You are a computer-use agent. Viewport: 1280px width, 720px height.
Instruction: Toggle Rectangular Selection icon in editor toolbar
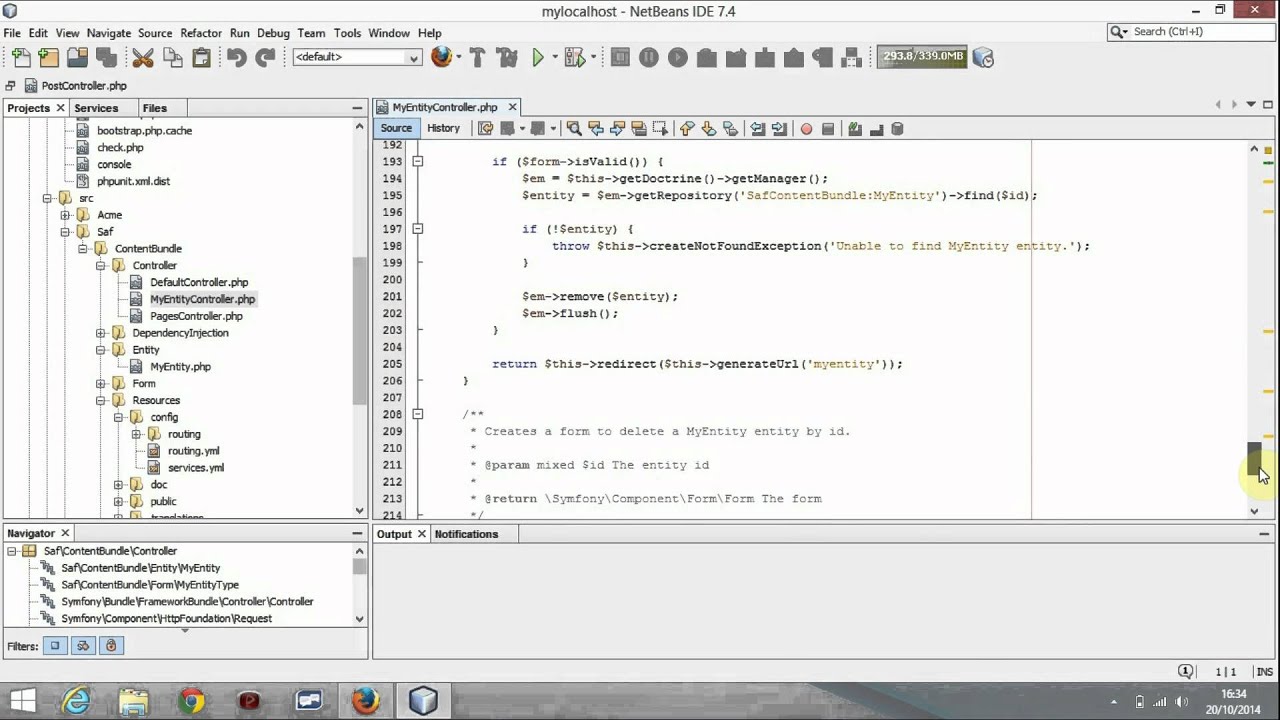click(x=660, y=128)
